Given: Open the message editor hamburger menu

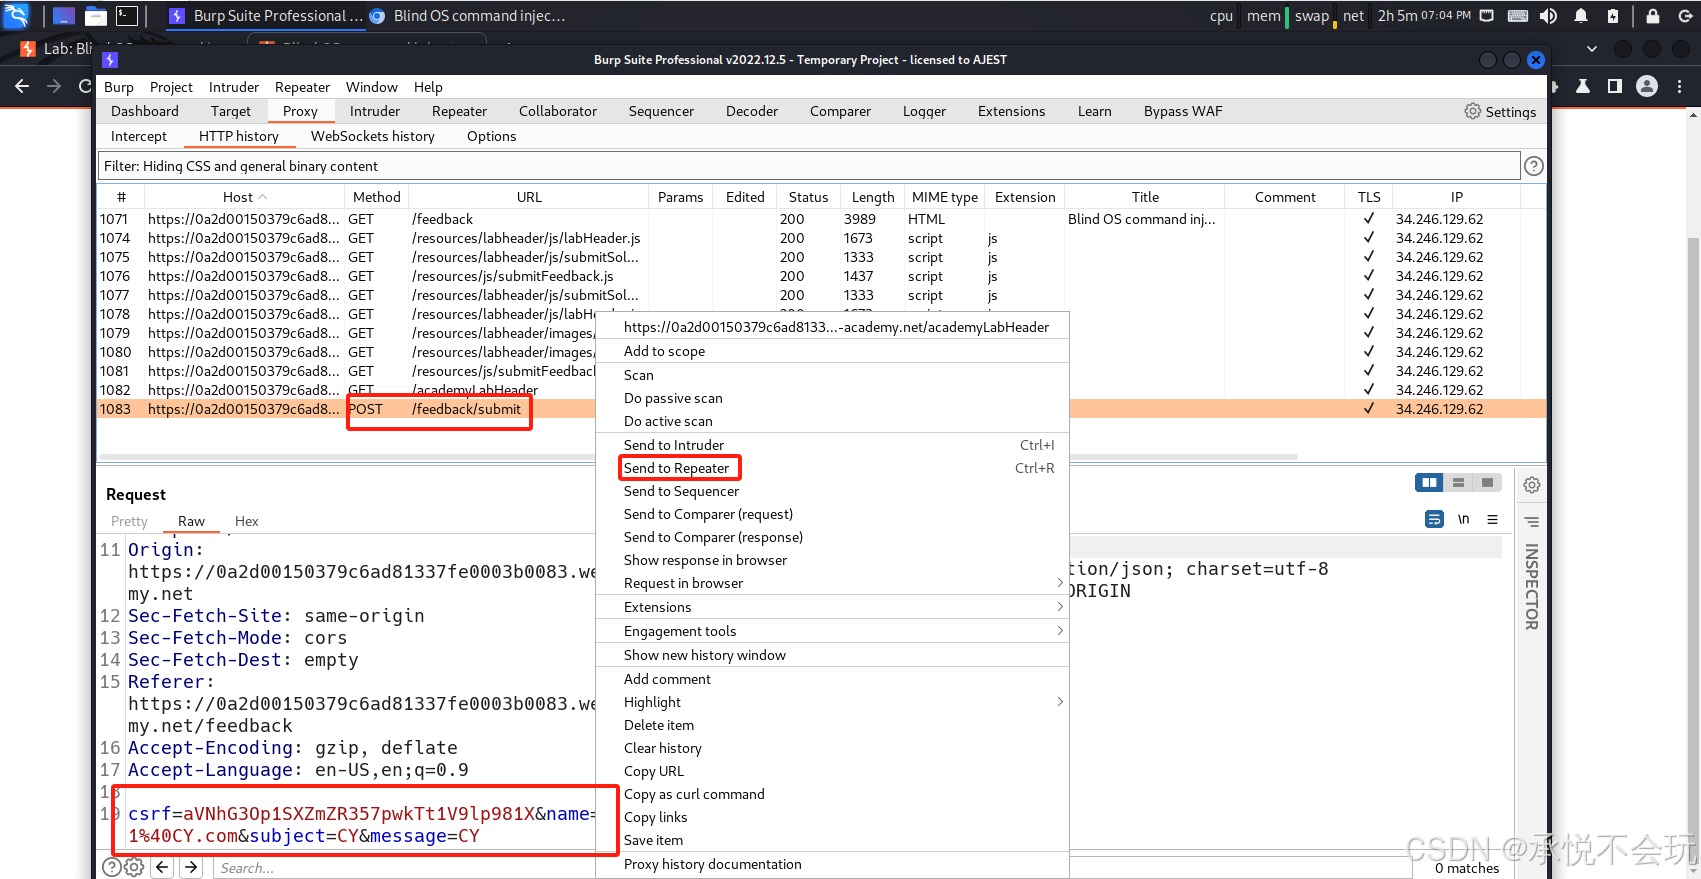Looking at the screenshot, I should point(1492,519).
